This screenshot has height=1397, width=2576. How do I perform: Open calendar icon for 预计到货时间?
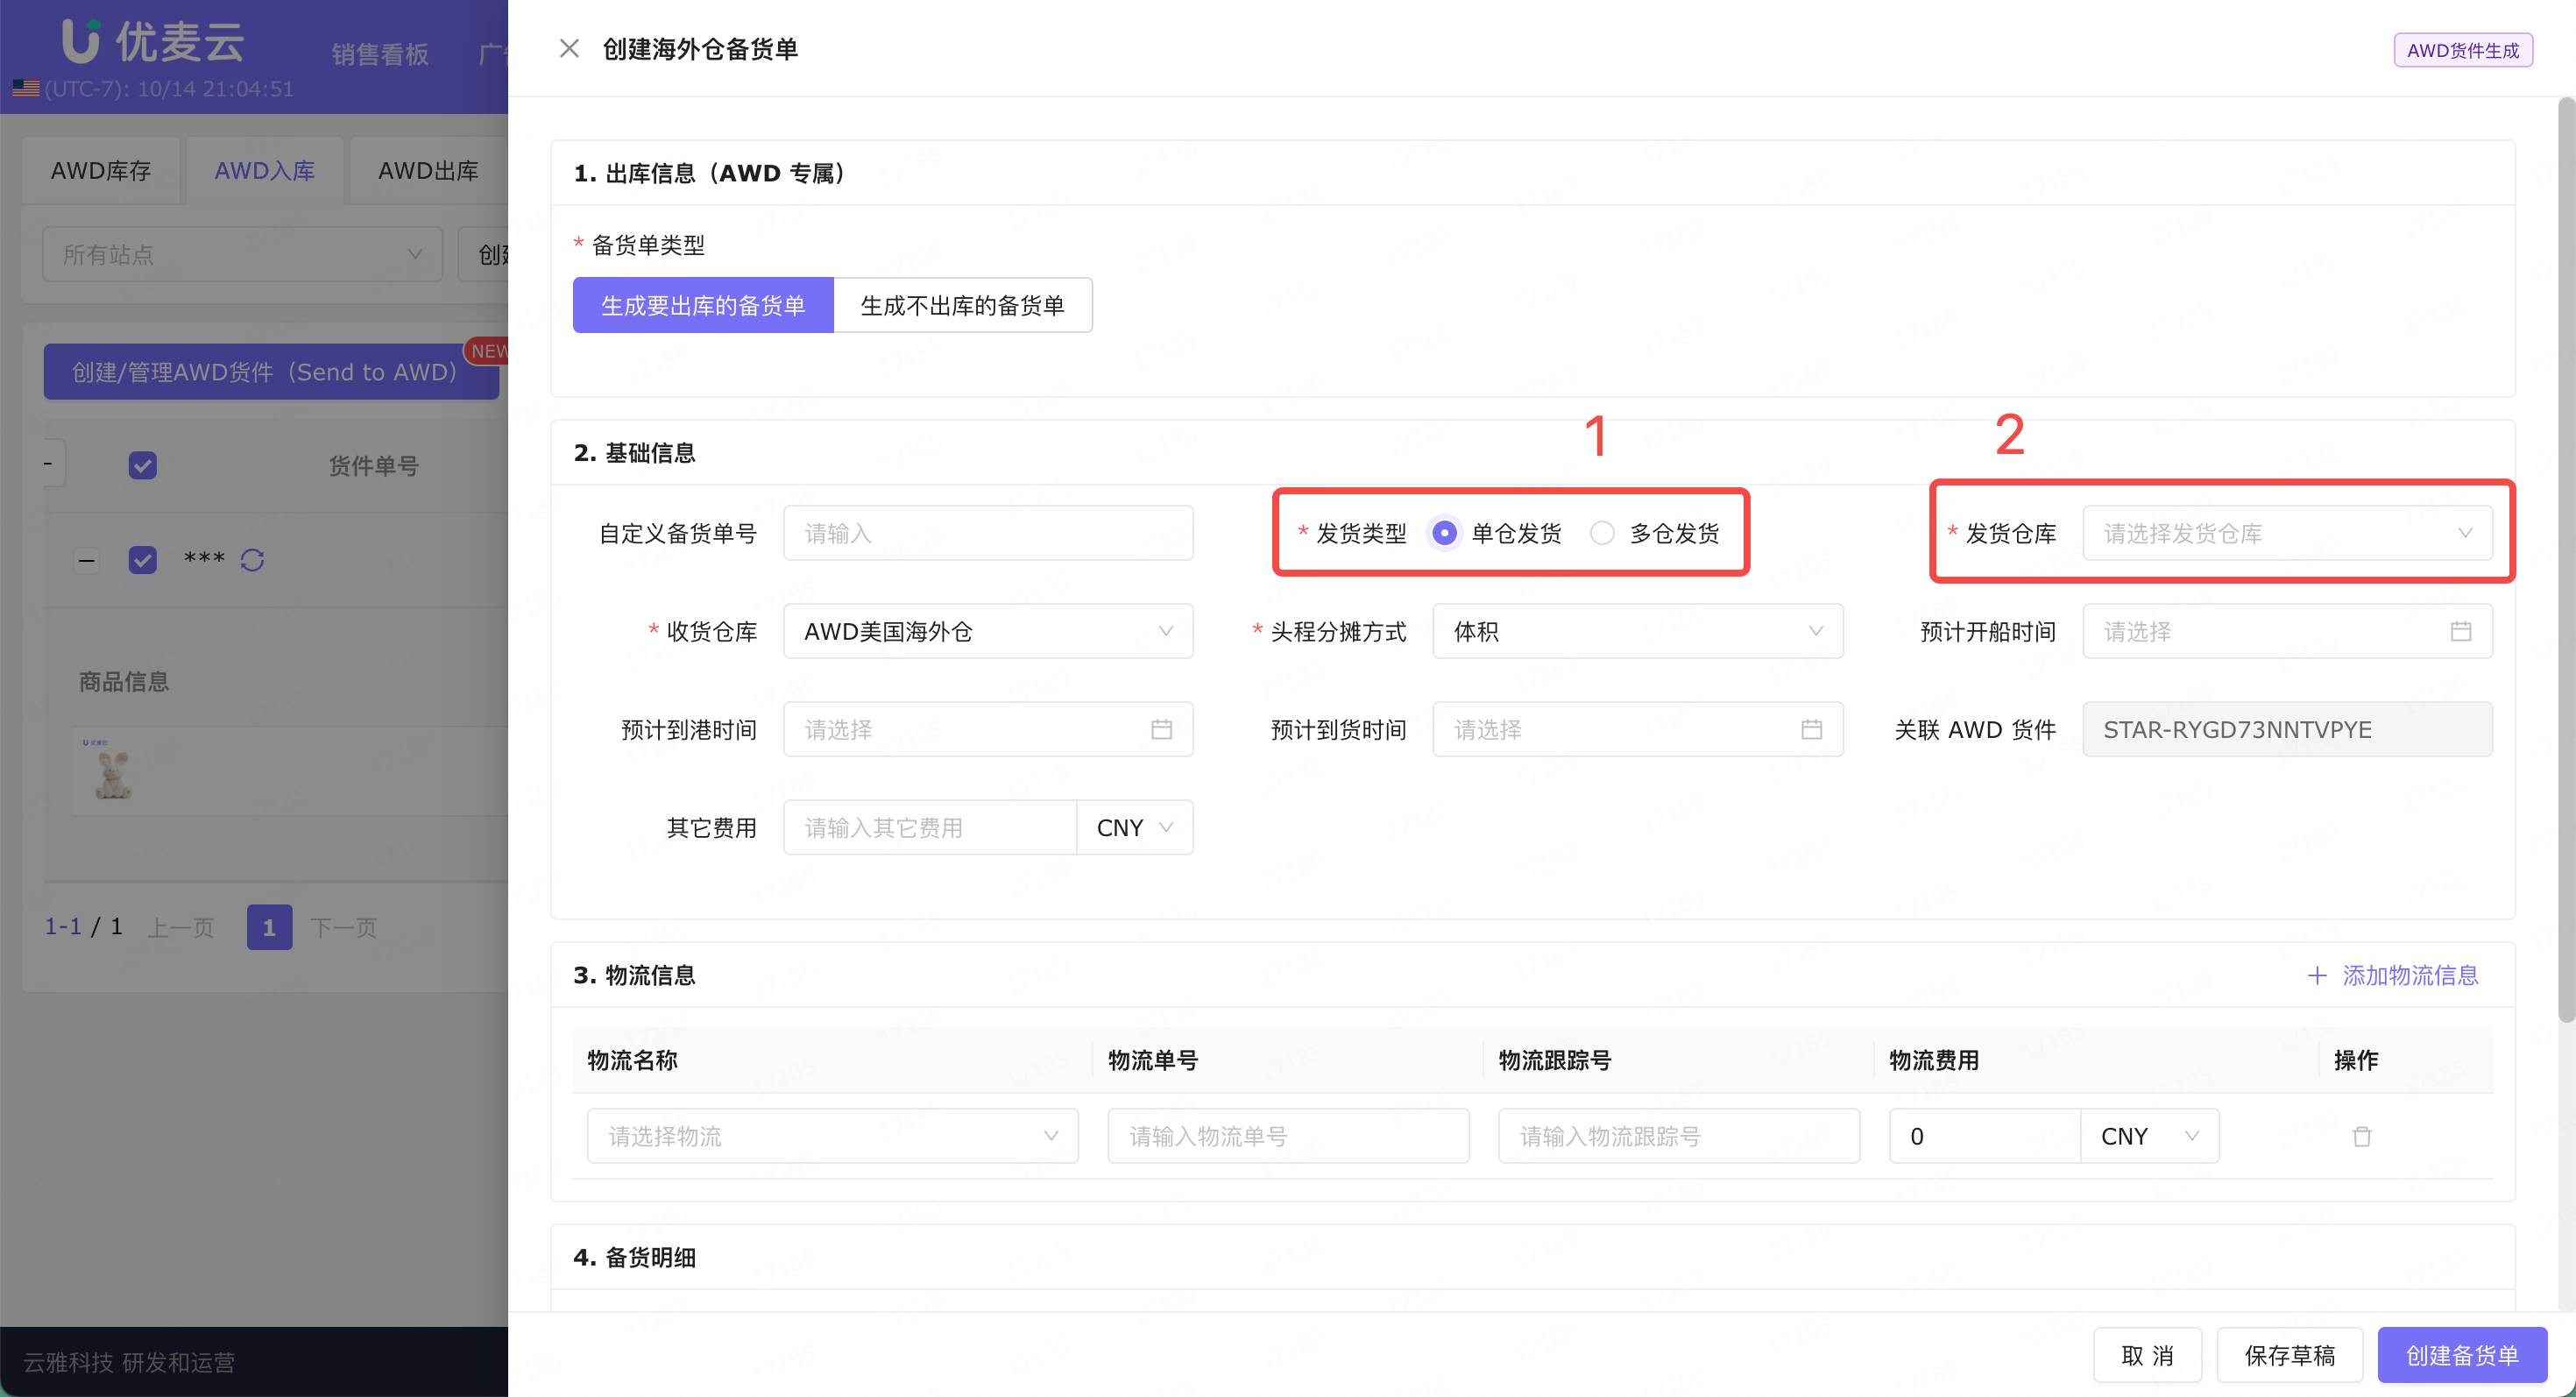click(x=1811, y=729)
